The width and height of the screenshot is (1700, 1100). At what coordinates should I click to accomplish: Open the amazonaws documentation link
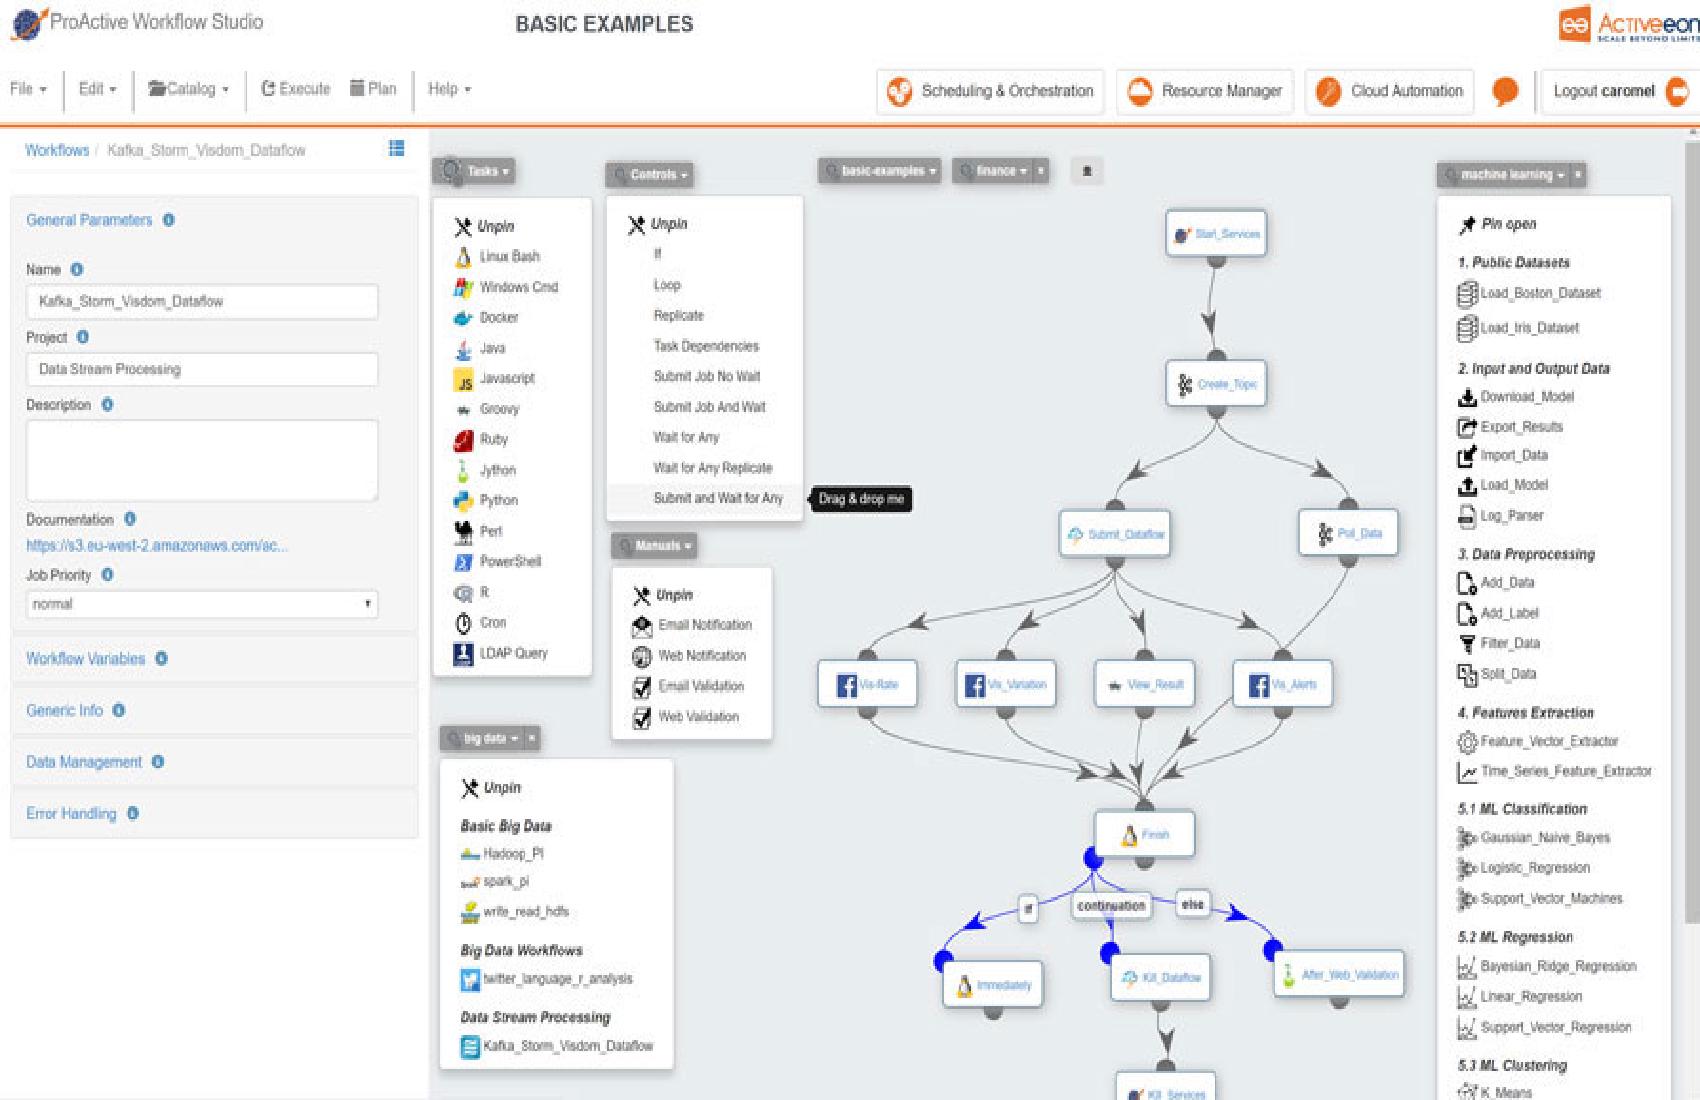click(157, 546)
